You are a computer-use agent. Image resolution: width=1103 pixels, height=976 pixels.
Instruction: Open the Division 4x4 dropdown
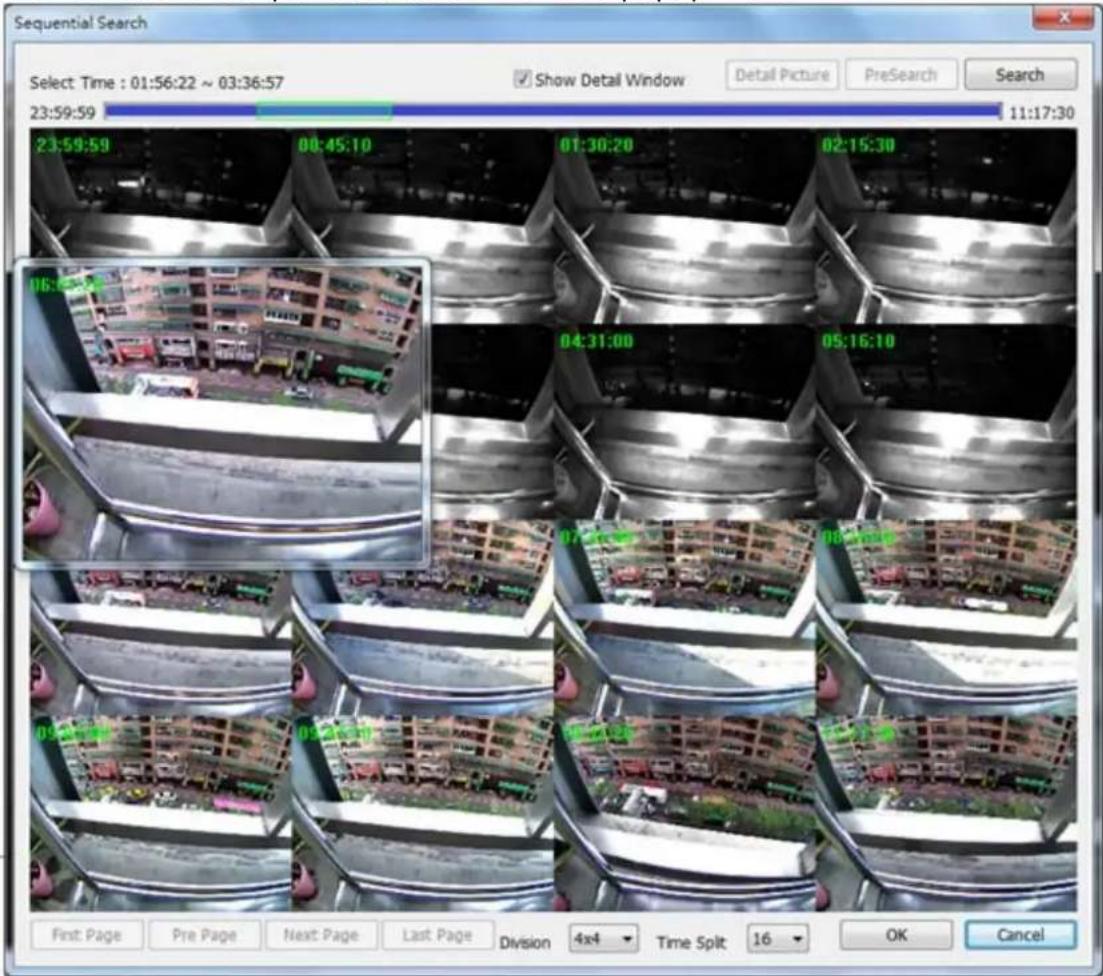click(604, 939)
